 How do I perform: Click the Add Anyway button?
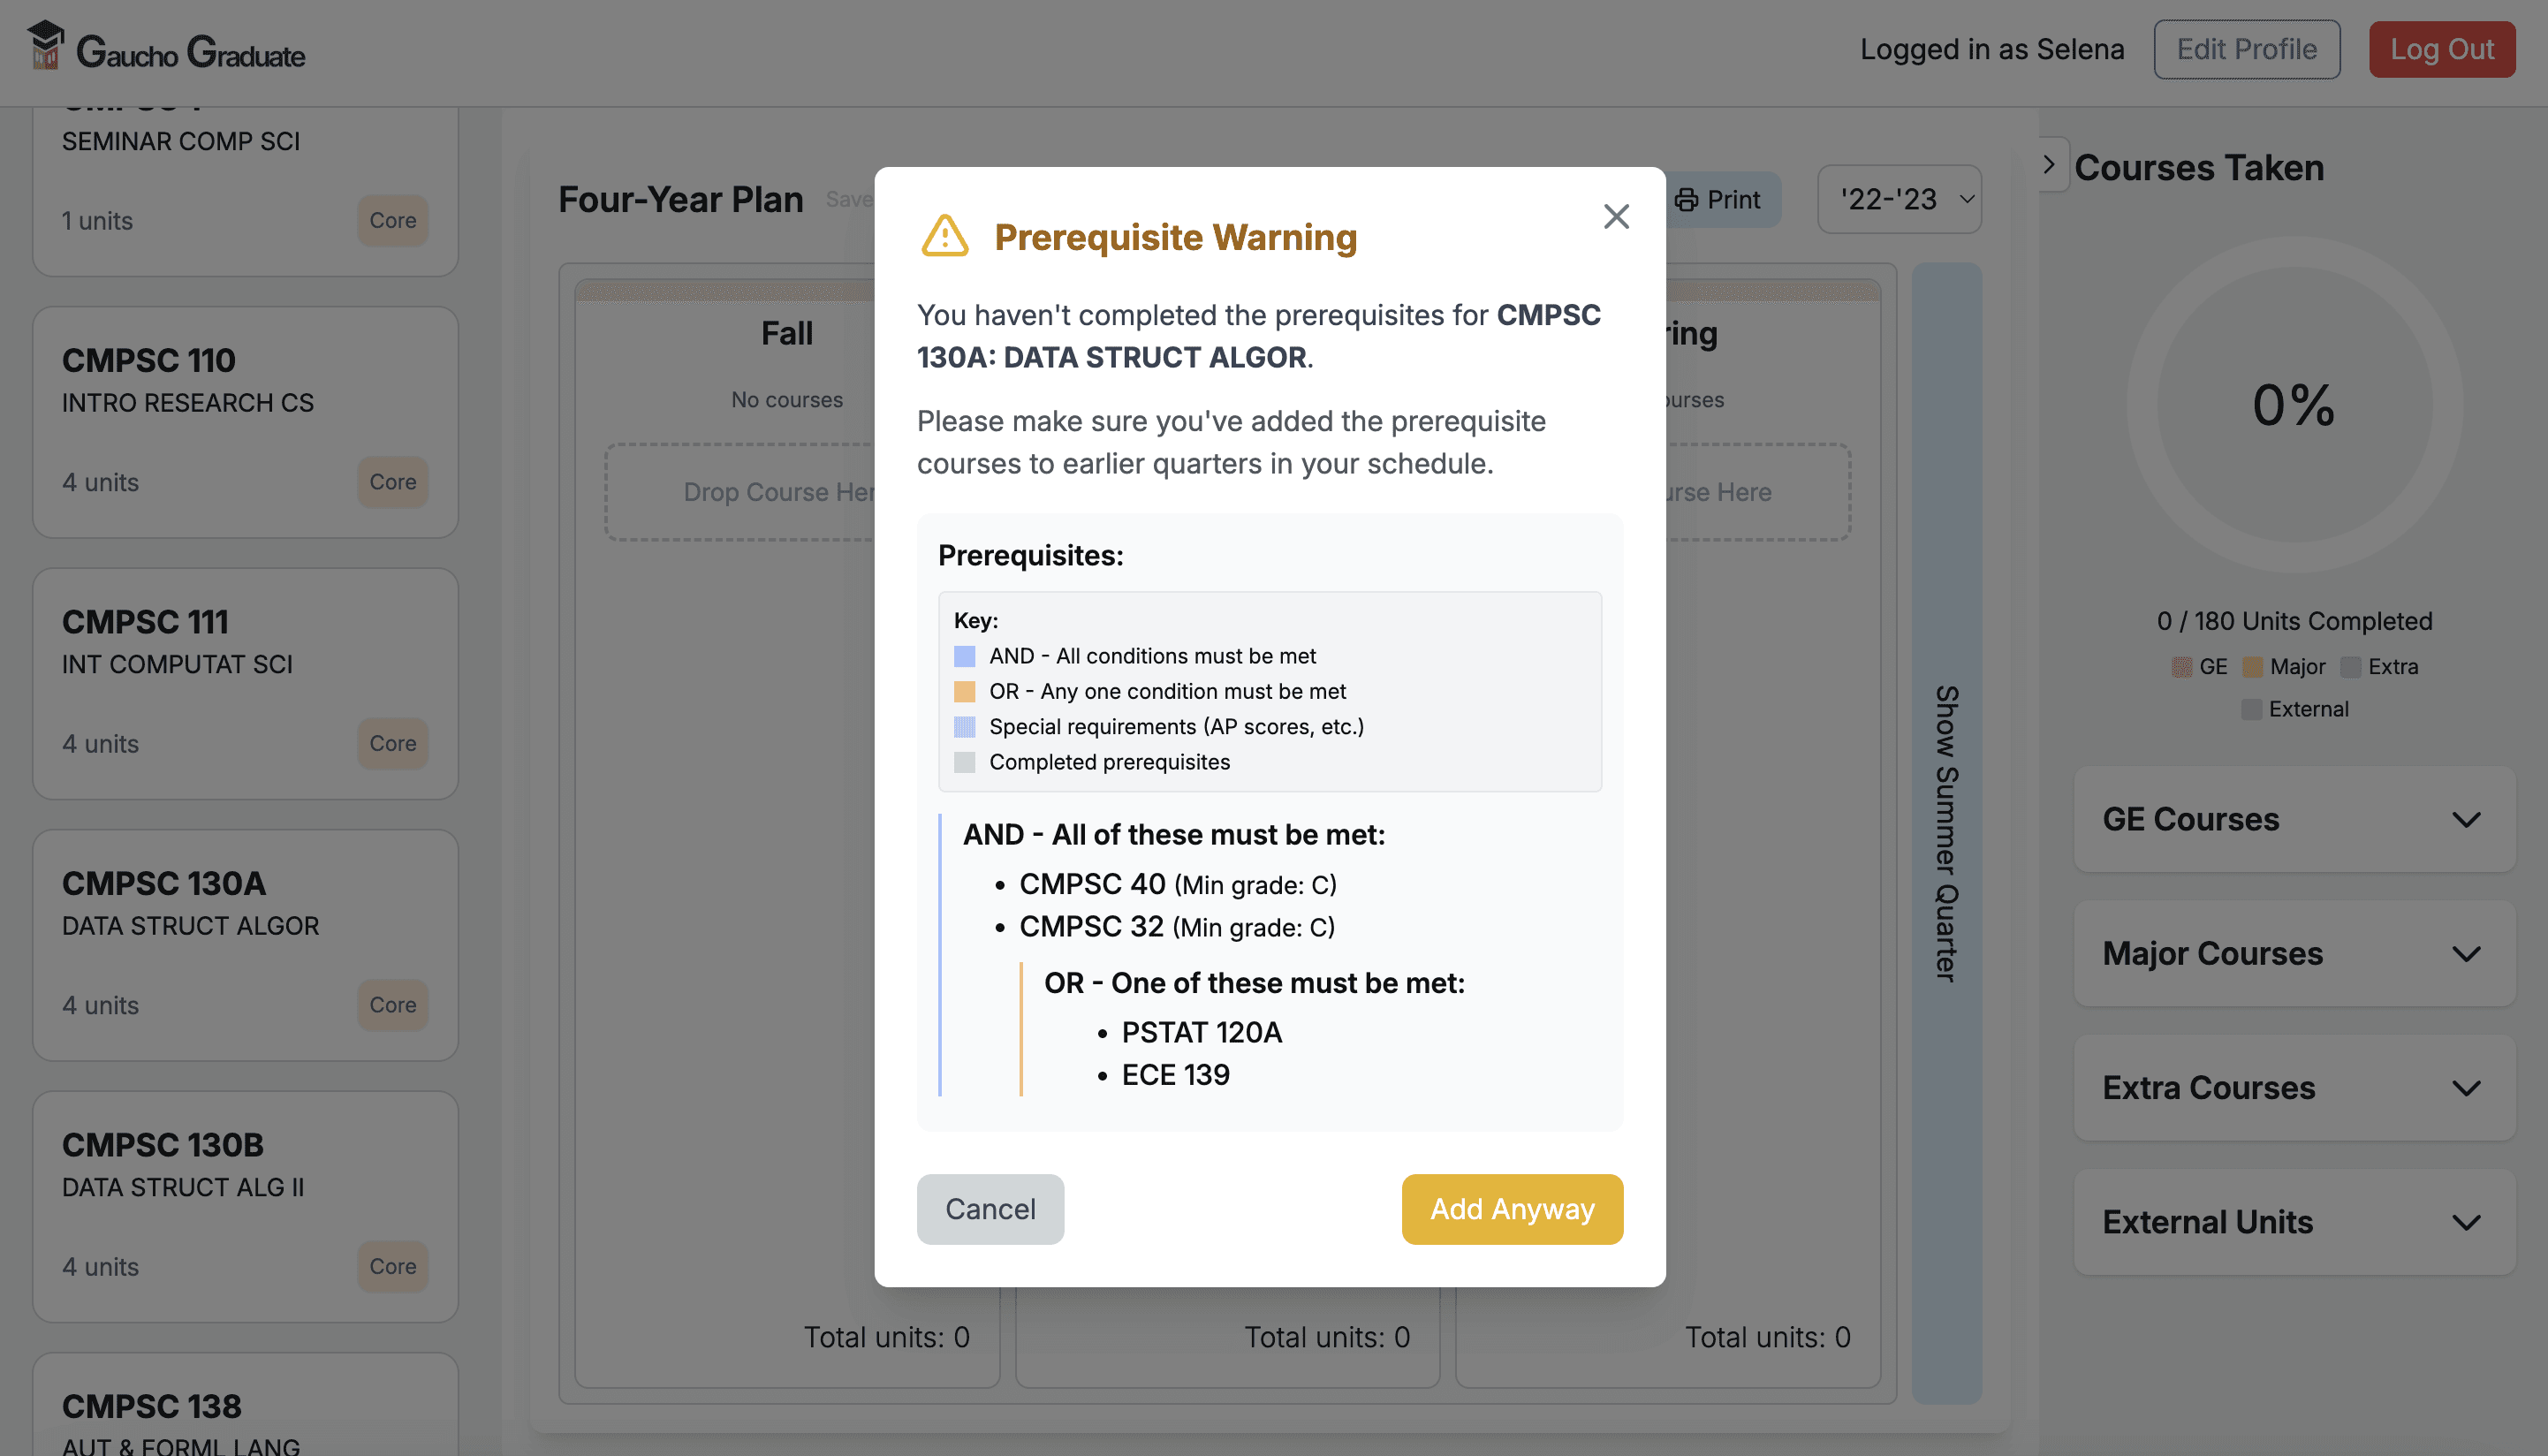click(x=1512, y=1209)
